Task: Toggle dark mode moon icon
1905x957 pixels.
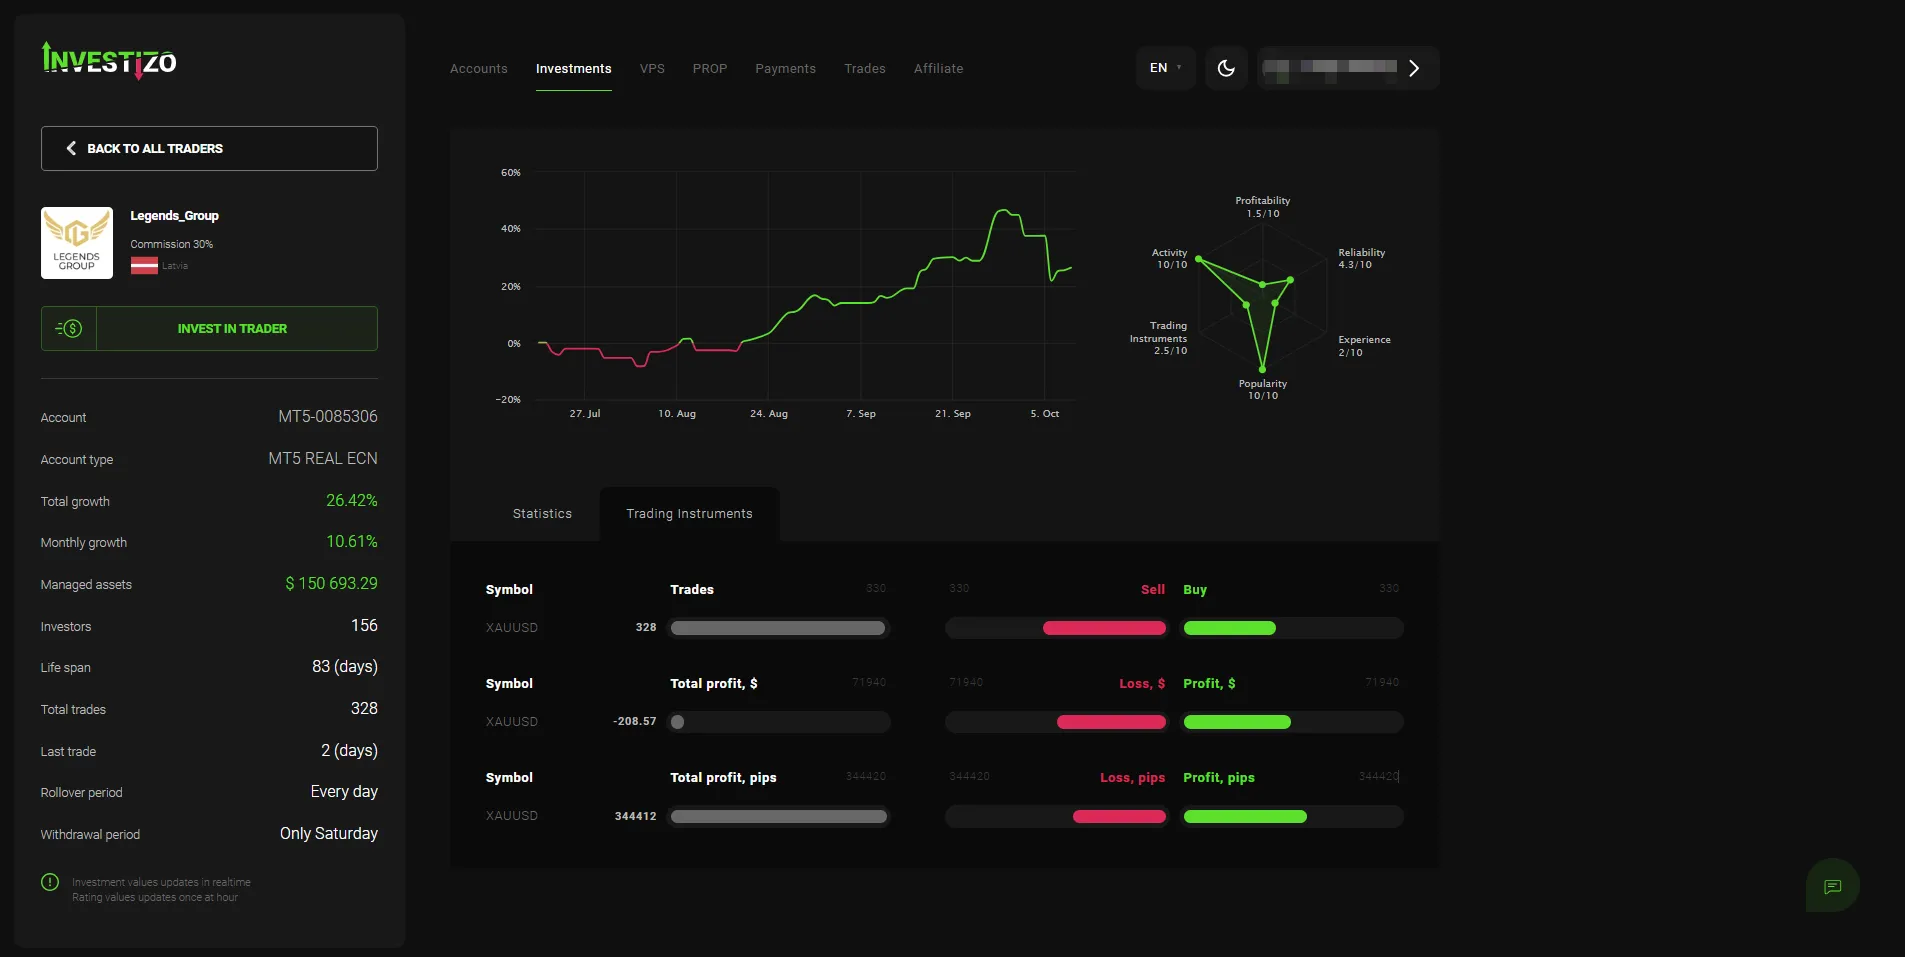Action: [1226, 68]
